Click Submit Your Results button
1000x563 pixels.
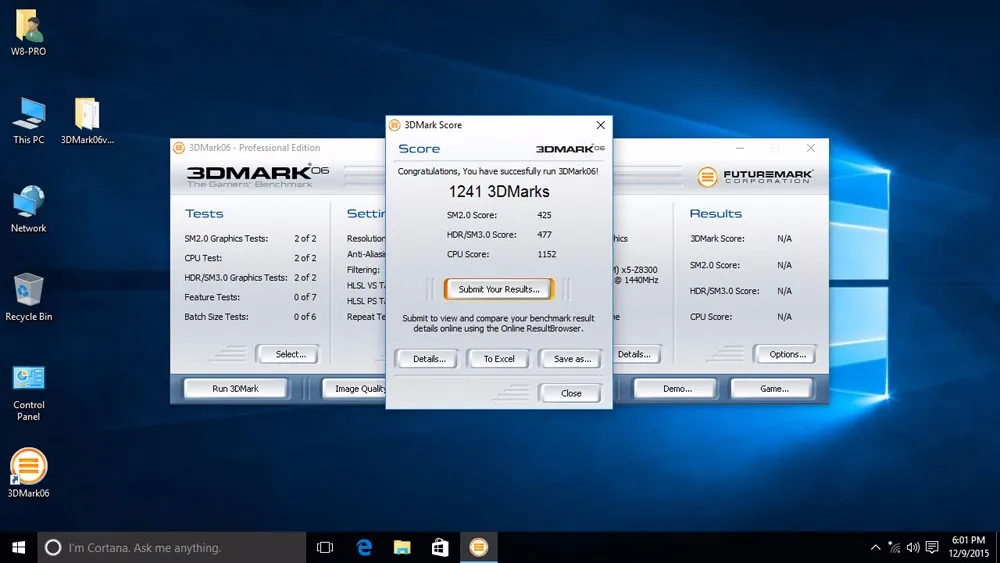499,289
